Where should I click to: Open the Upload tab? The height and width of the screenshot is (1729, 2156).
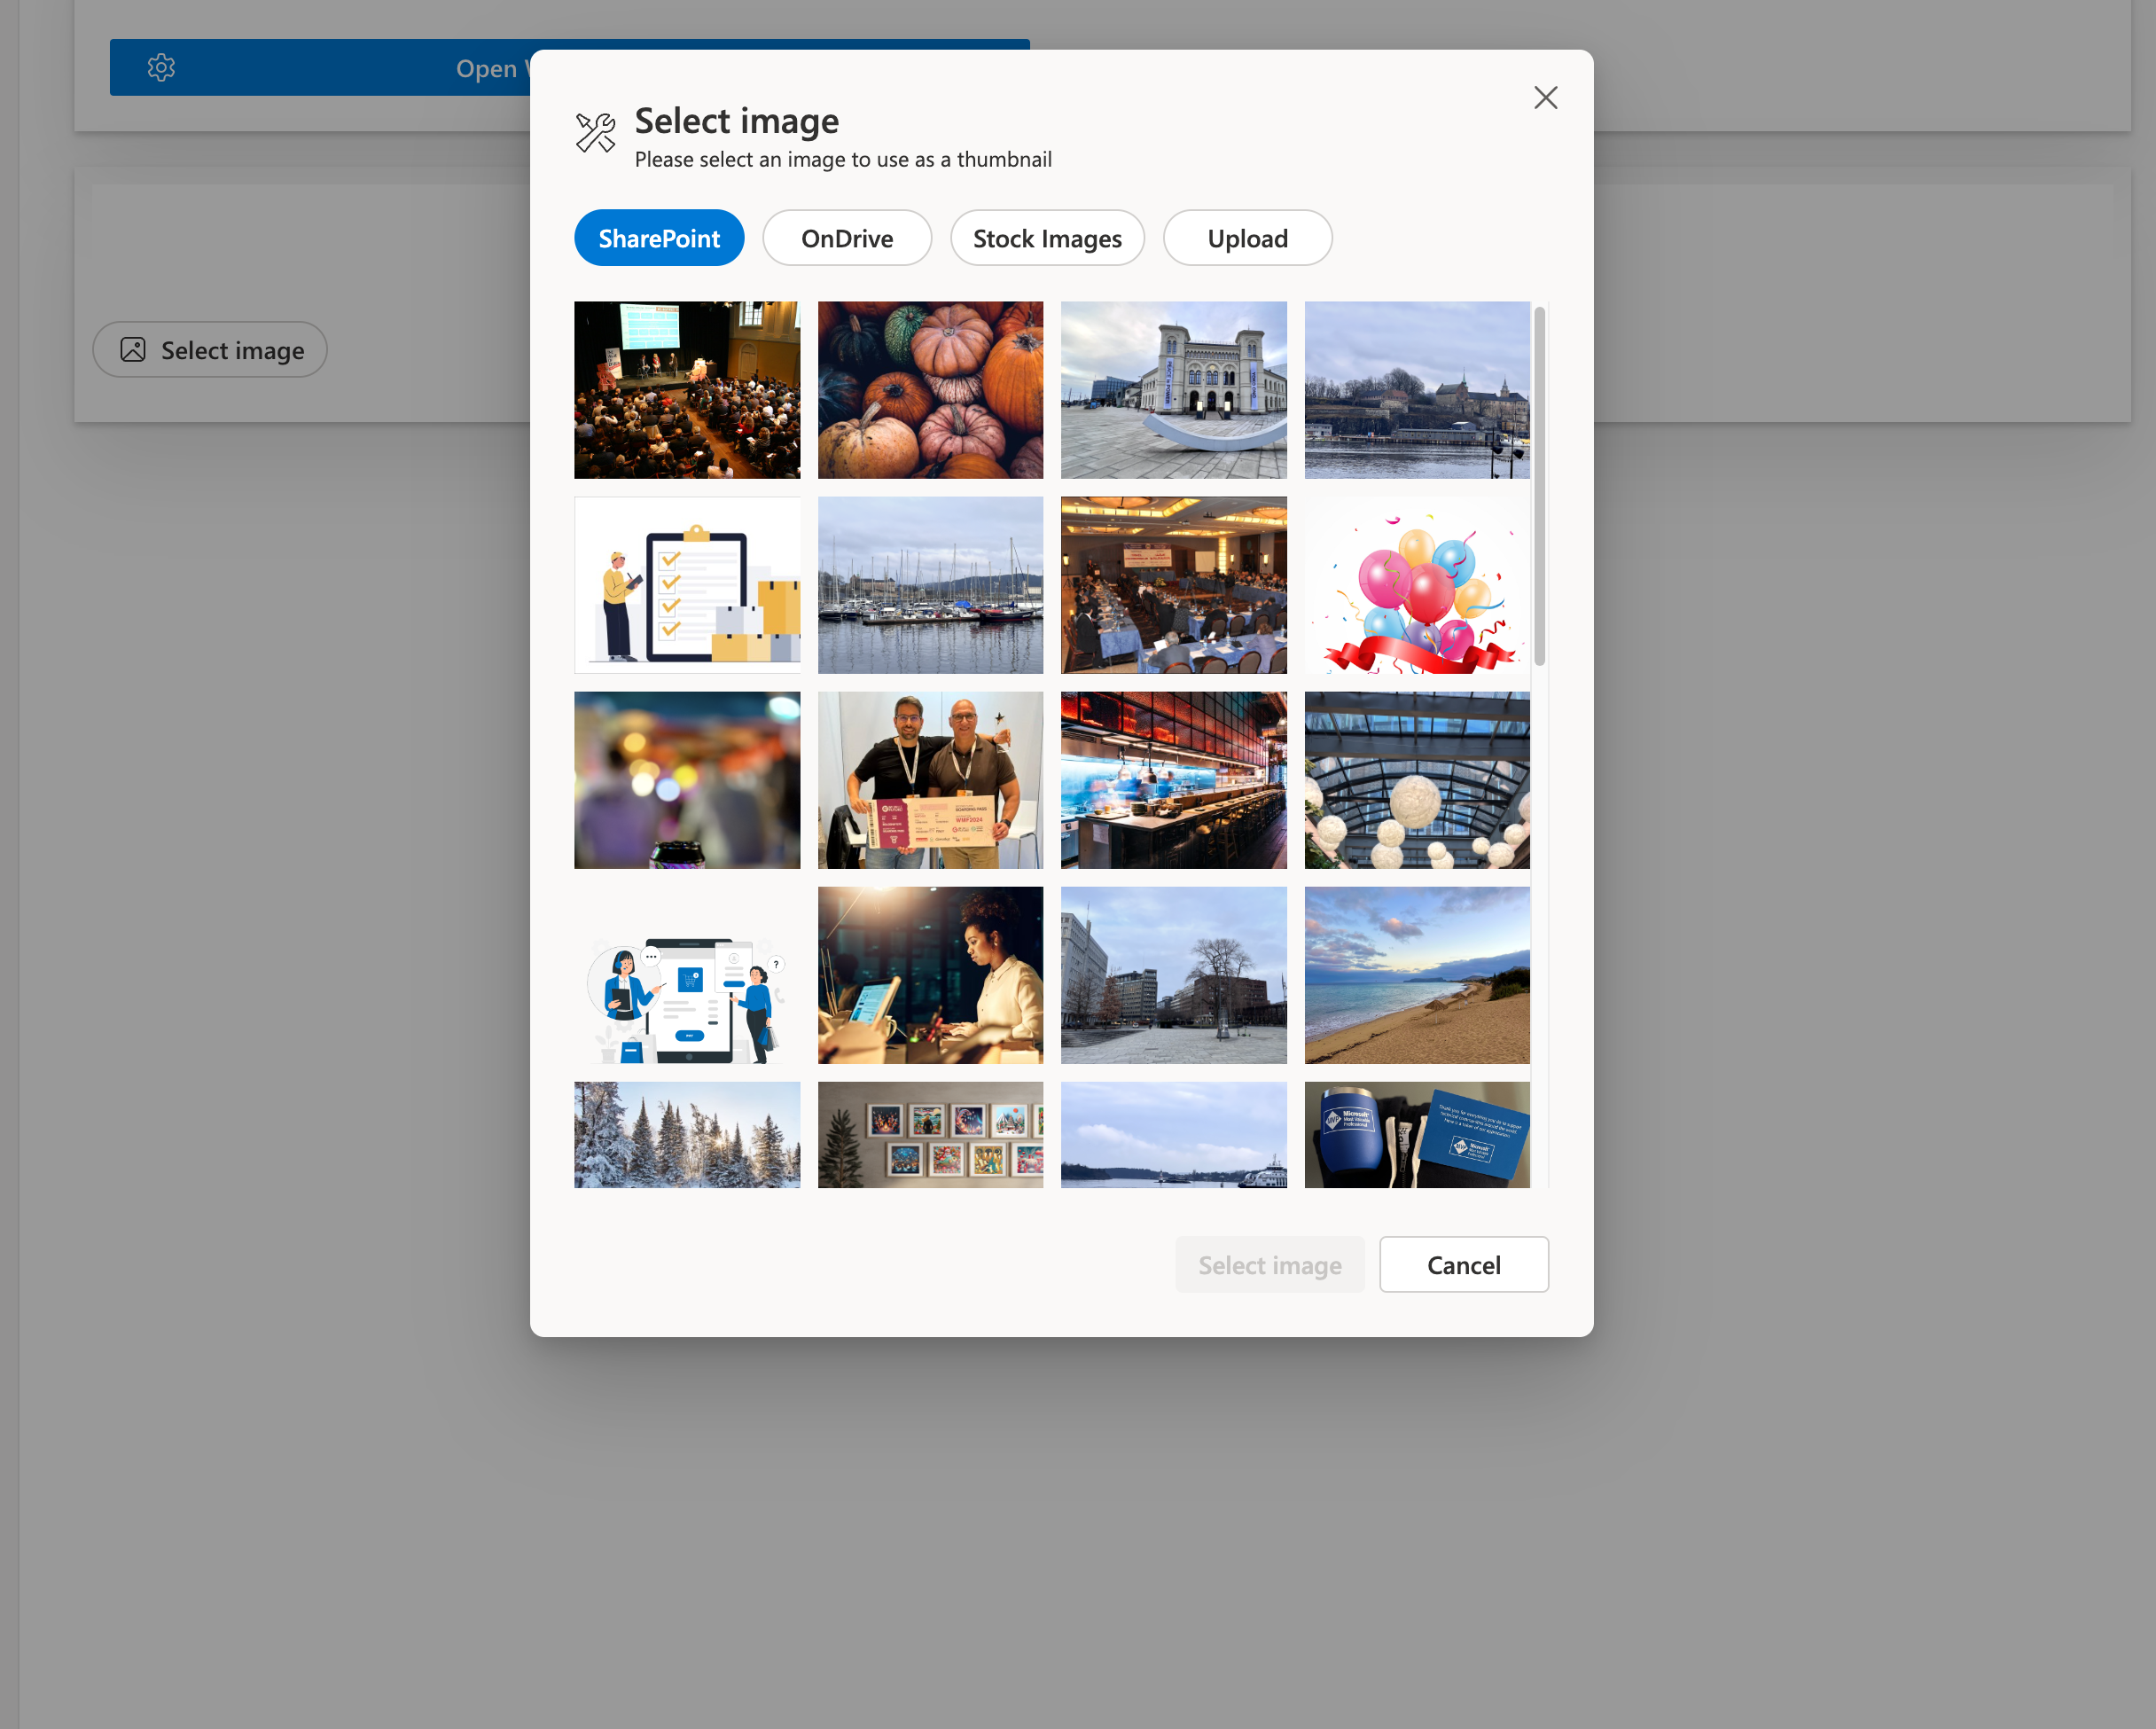coord(1247,238)
